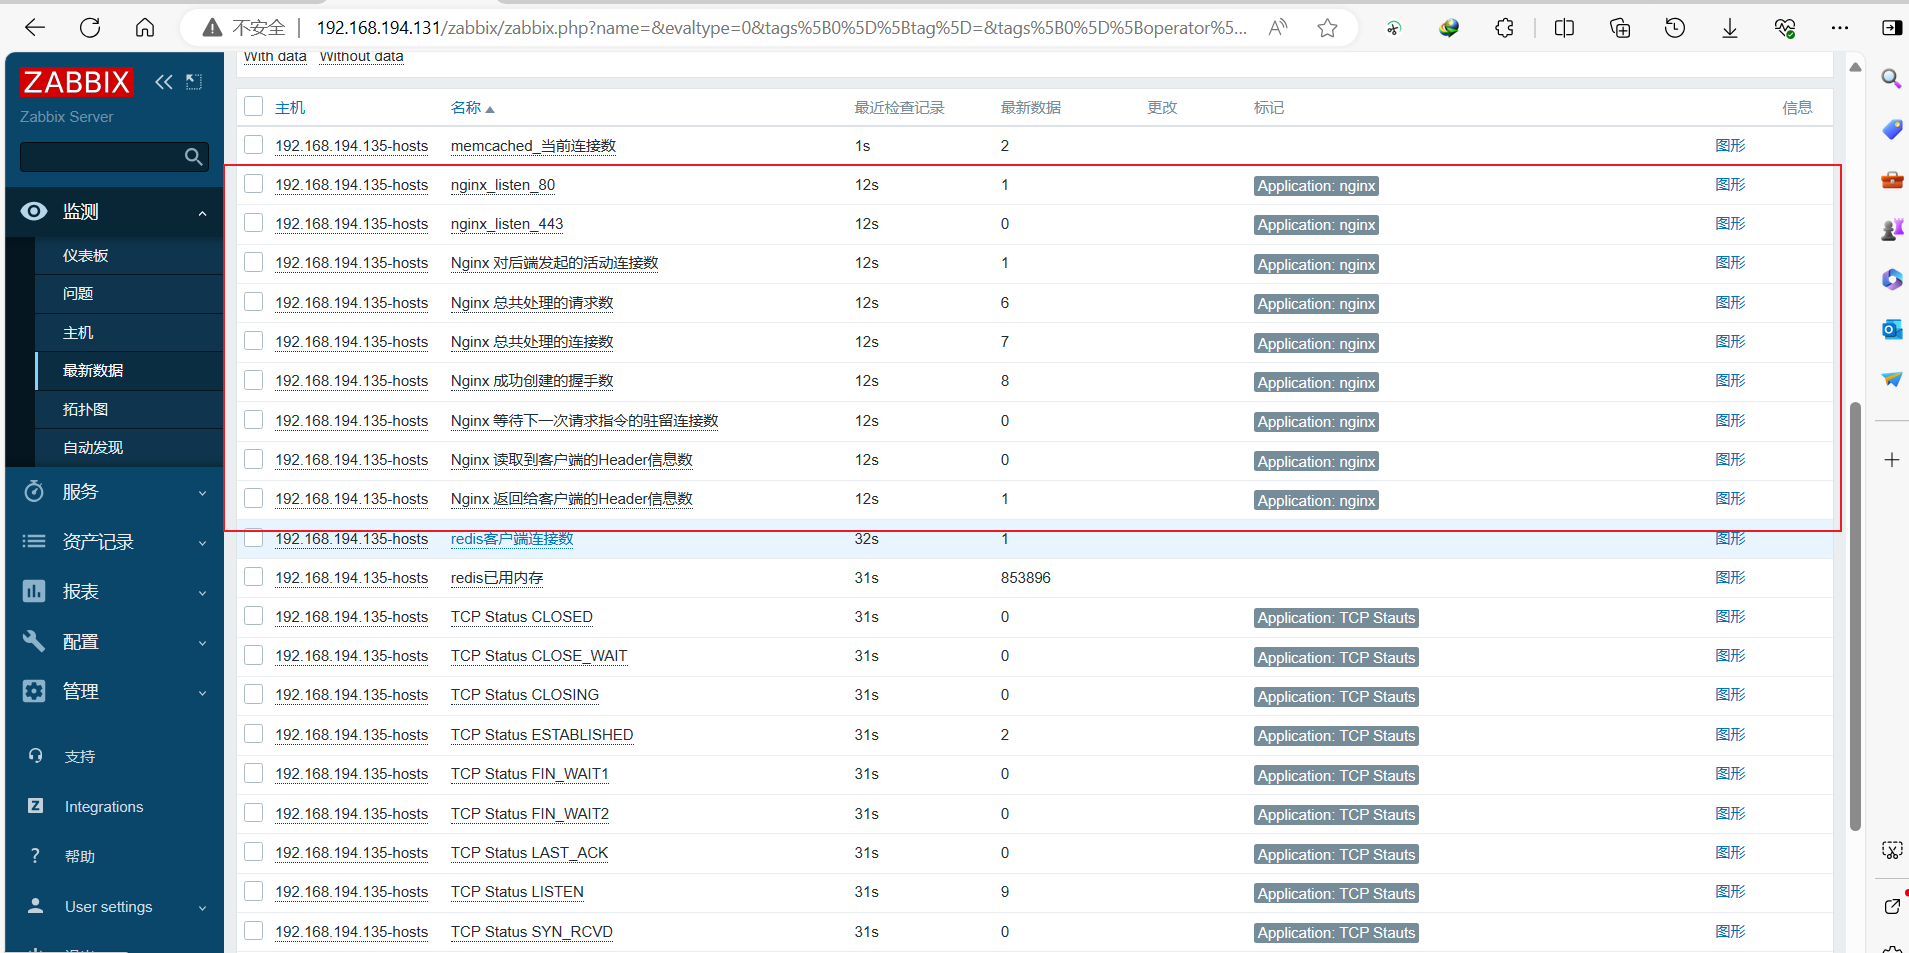The image size is (1909, 953).
Task: Add page to favorites star icon
Action: pyautogui.click(x=1327, y=28)
